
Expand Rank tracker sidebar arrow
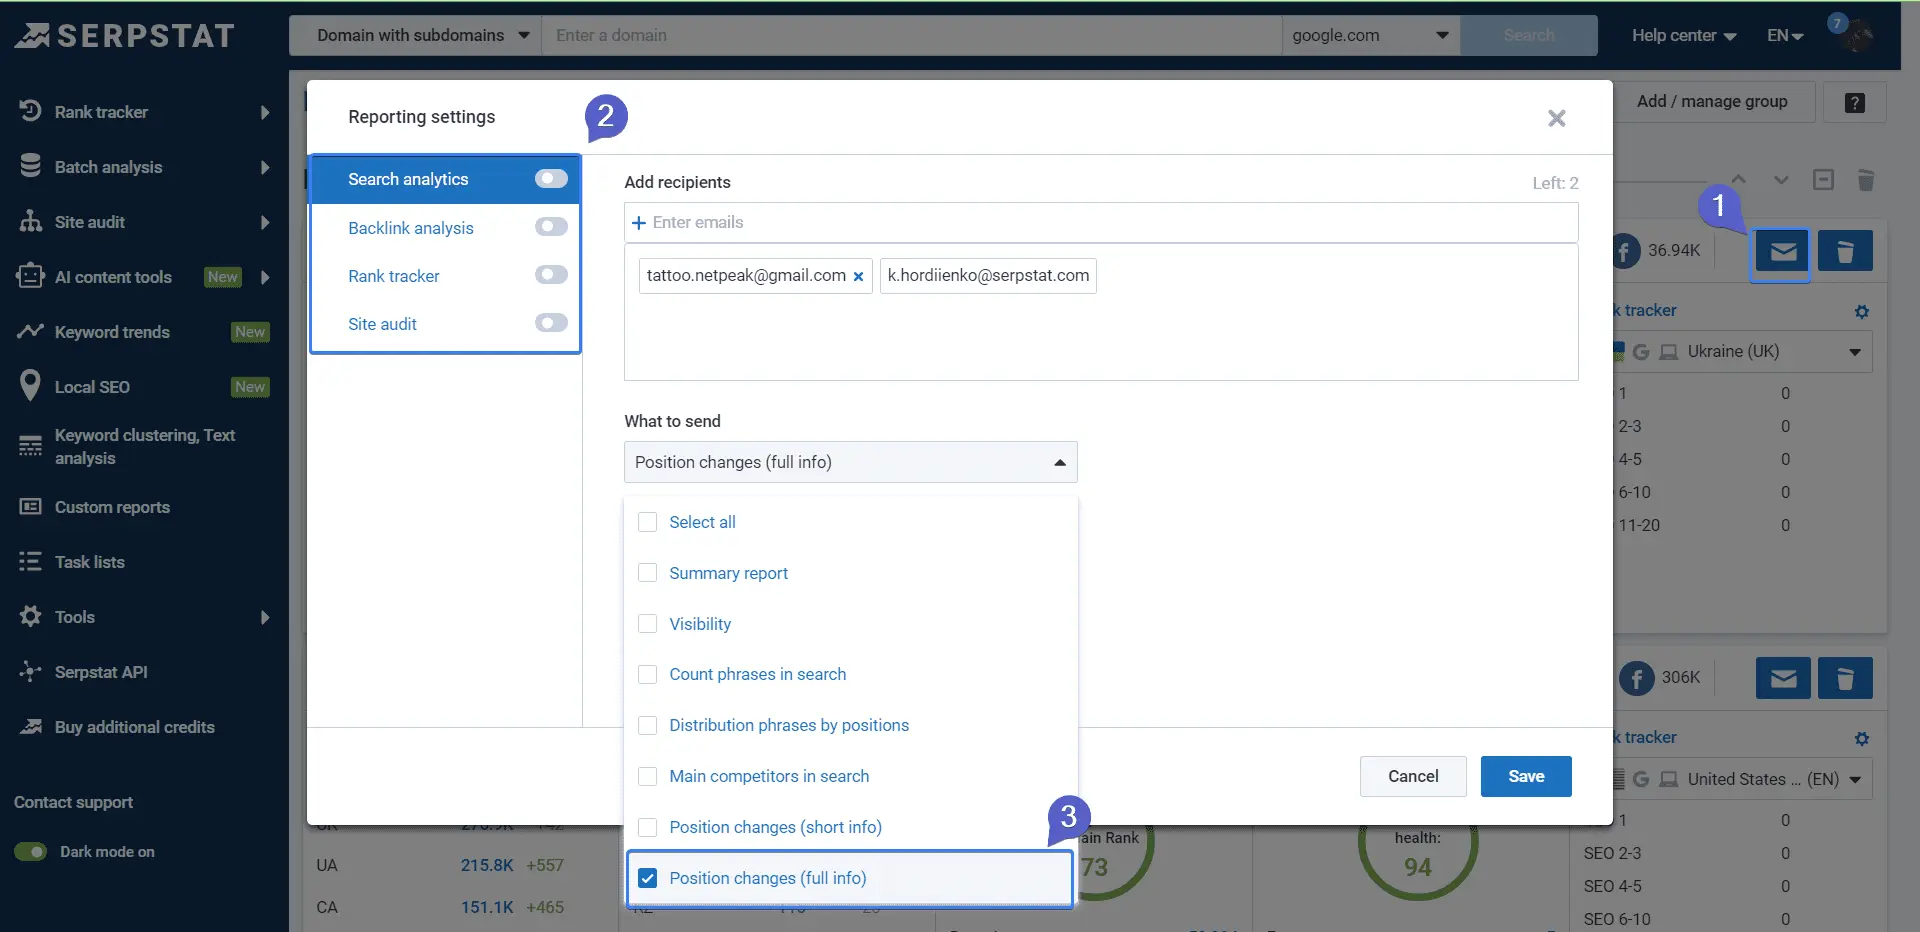(265, 112)
